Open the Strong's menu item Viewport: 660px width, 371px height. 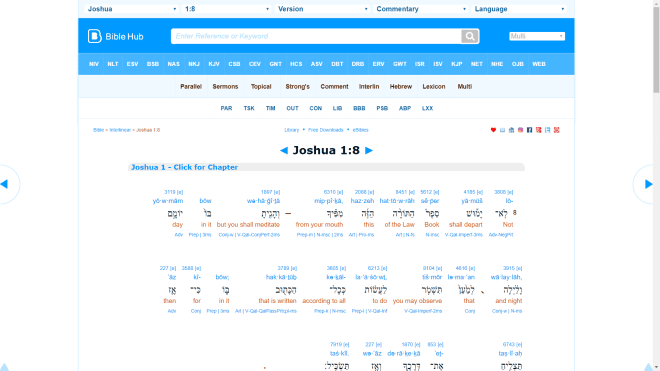[297, 86]
